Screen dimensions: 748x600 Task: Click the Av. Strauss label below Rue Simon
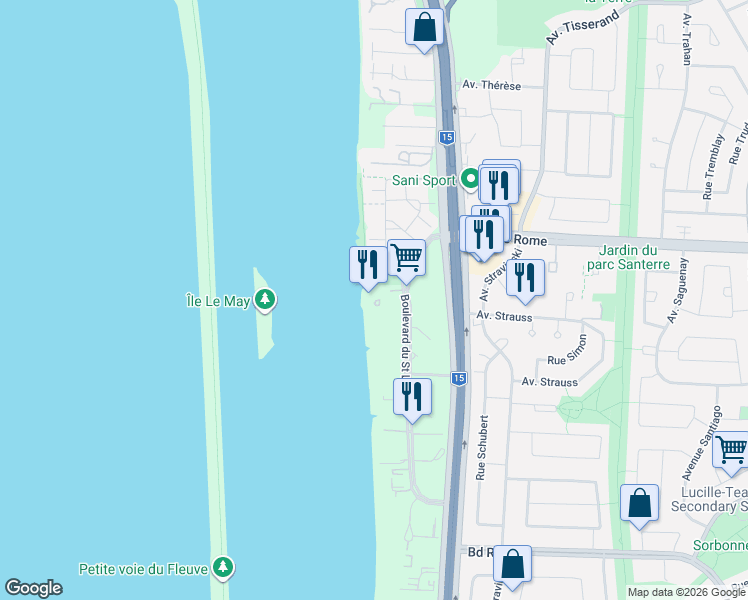click(x=550, y=382)
